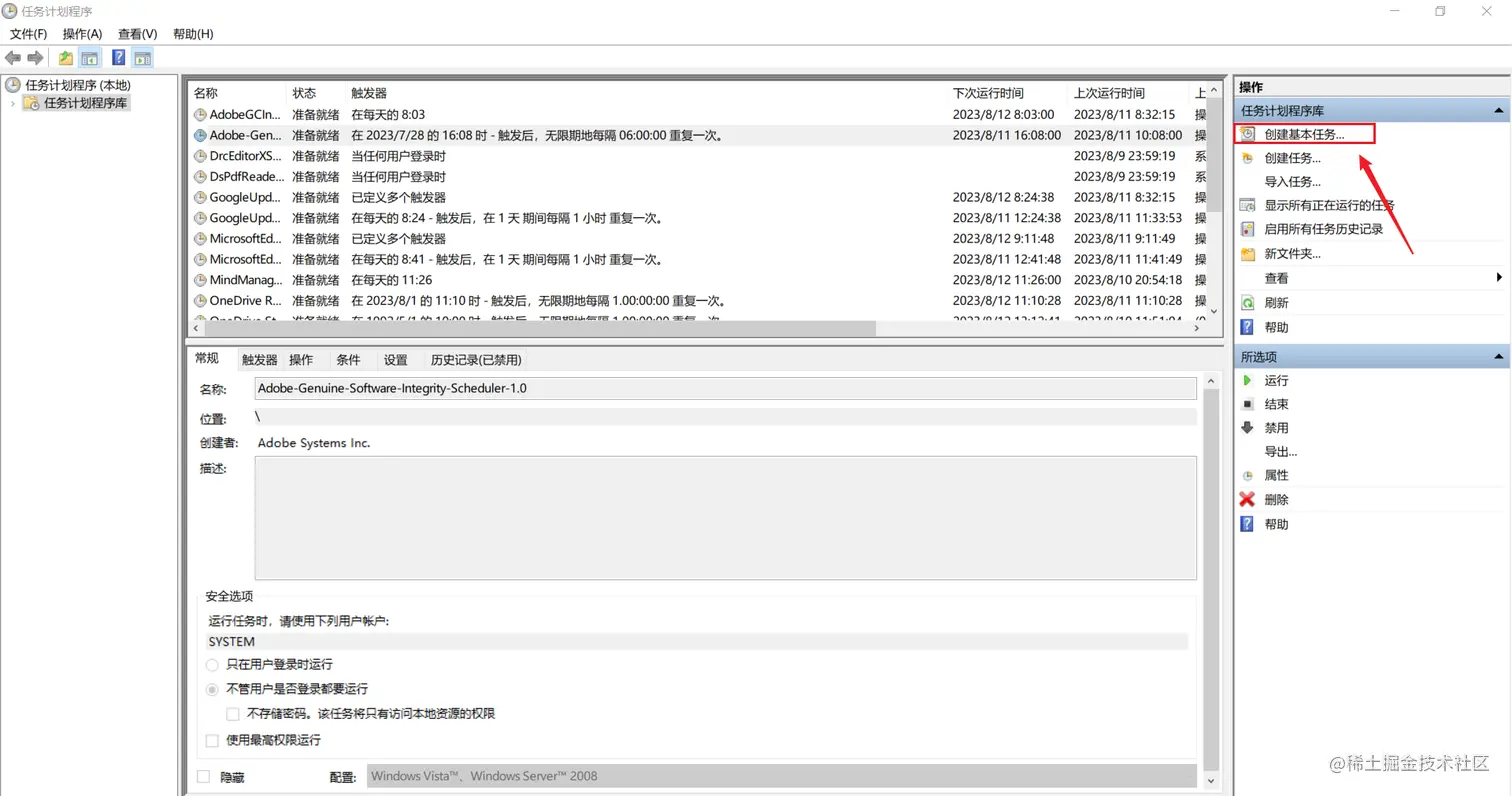This screenshot has width=1512, height=796.
Task: Click the 新文件夹 folder icon
Action: [x=1247, y=254]
